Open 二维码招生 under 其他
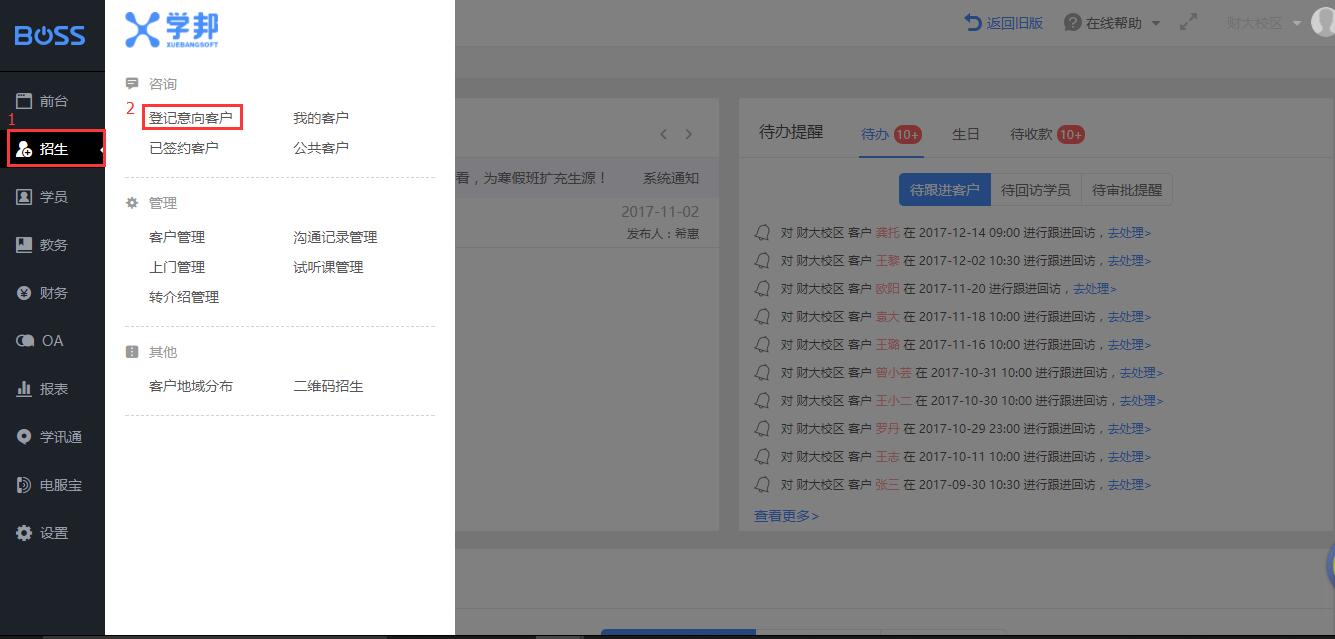 328,386
